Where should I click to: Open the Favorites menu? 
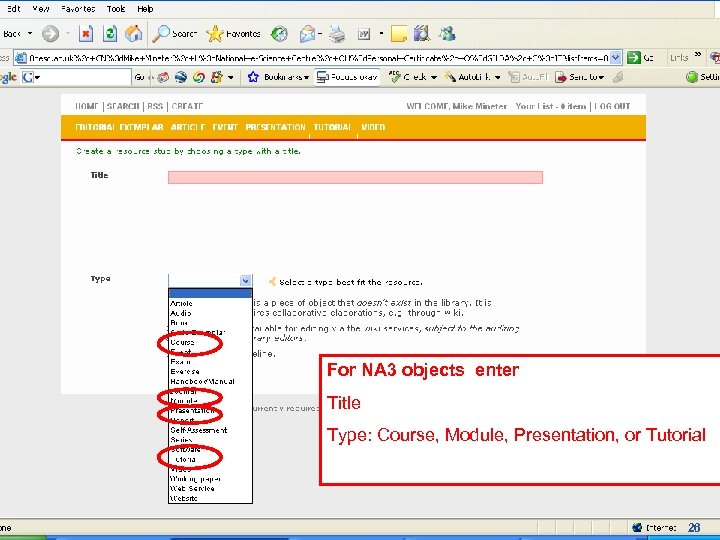[x=78, y=9]
